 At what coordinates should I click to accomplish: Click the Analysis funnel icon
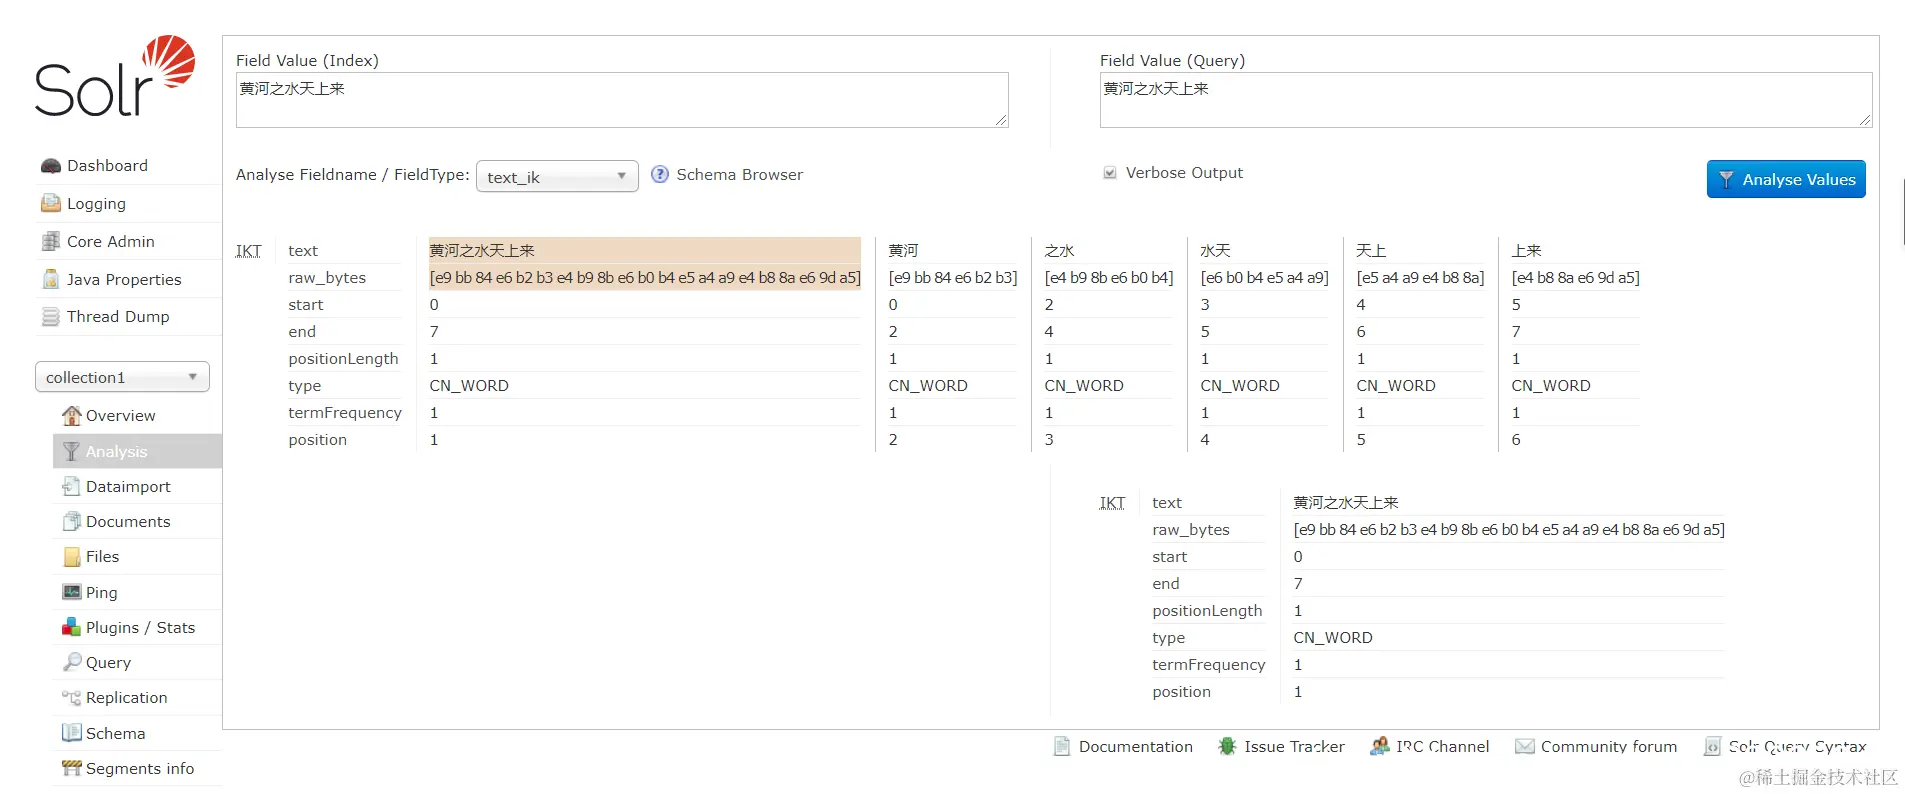(71, 452)
